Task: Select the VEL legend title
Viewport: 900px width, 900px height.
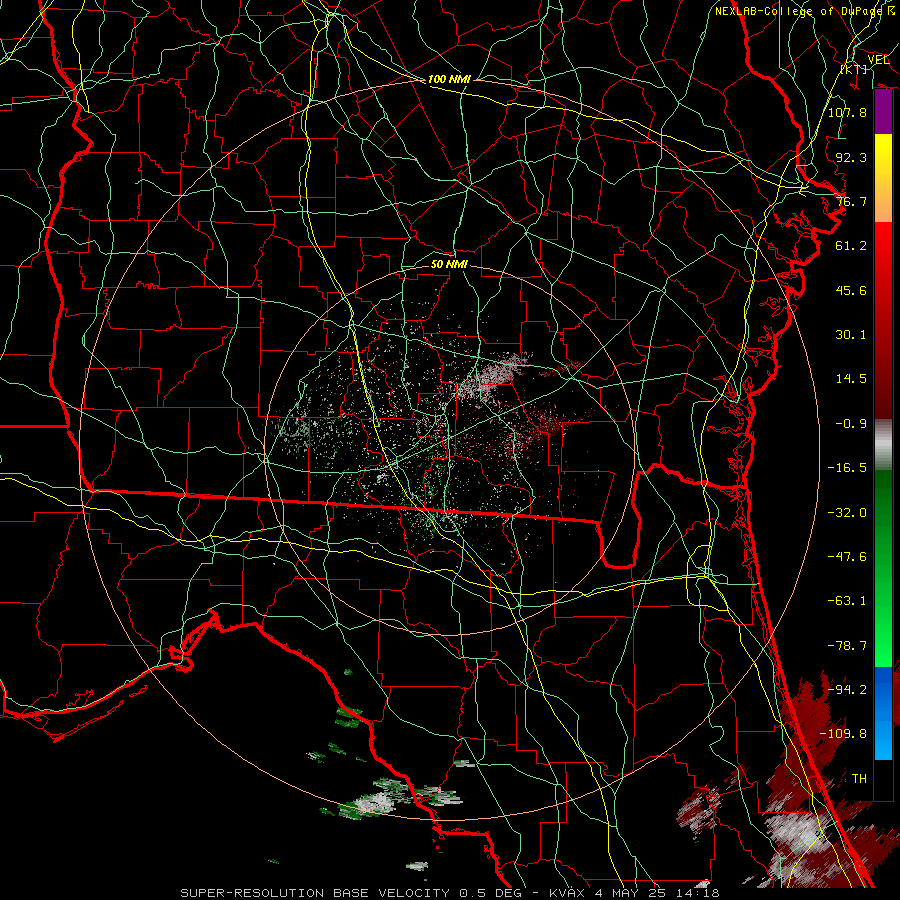Action: (x=878, y=59)
